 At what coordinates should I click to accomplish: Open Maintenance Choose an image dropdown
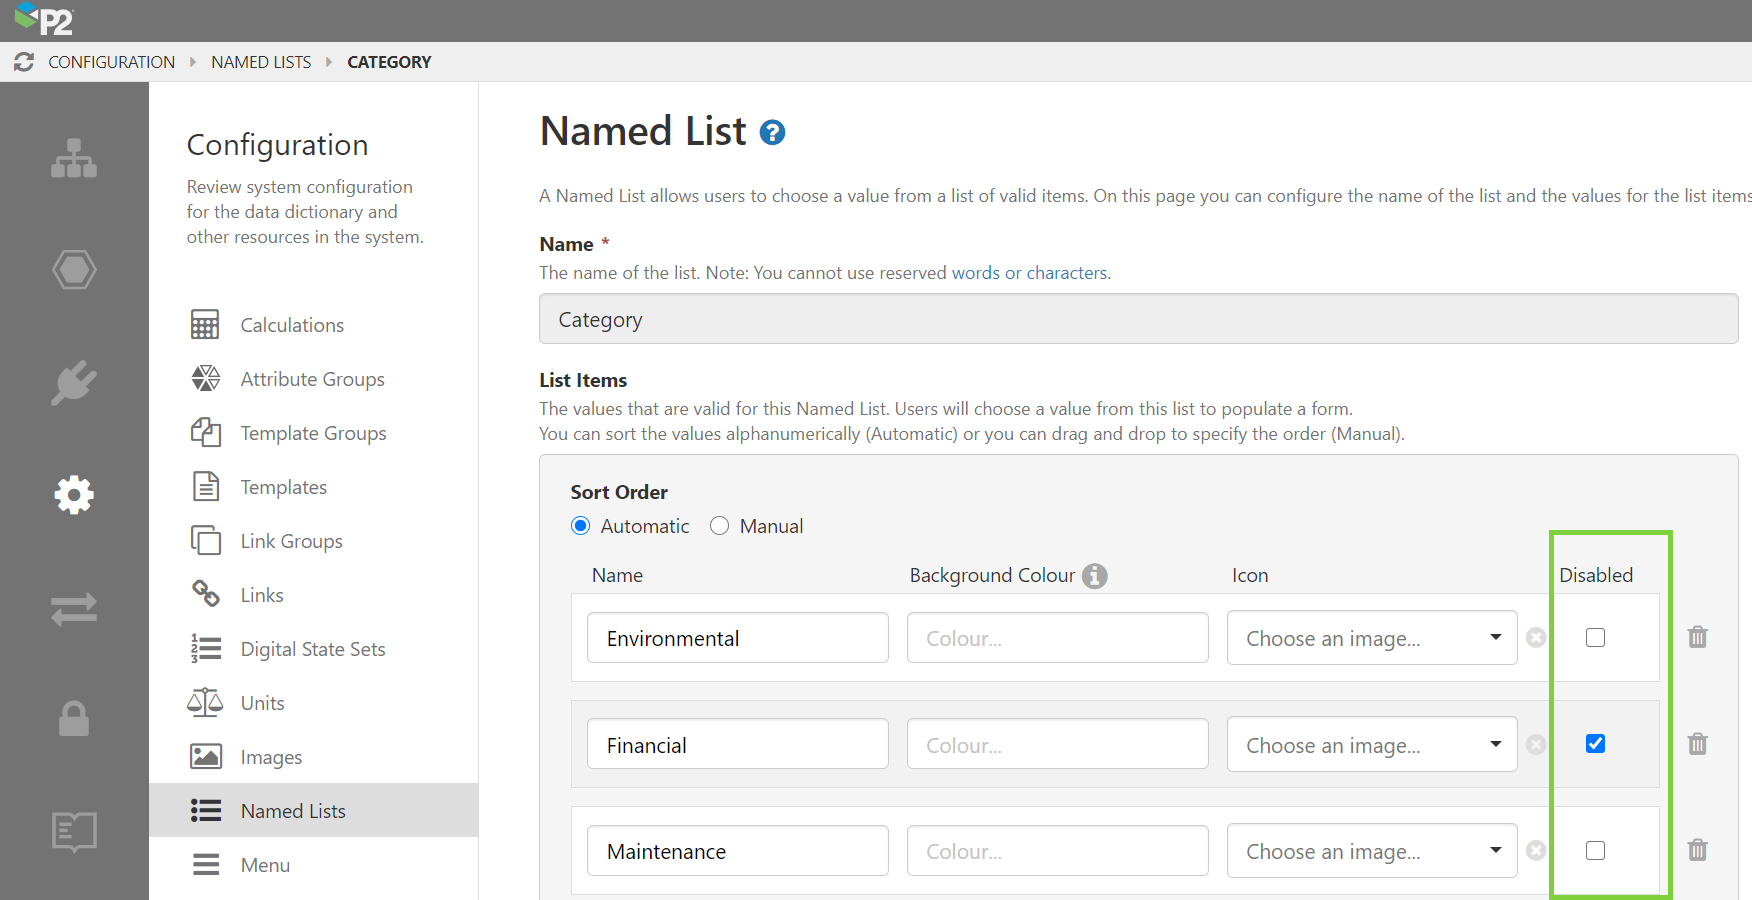tap(1371, 851)
